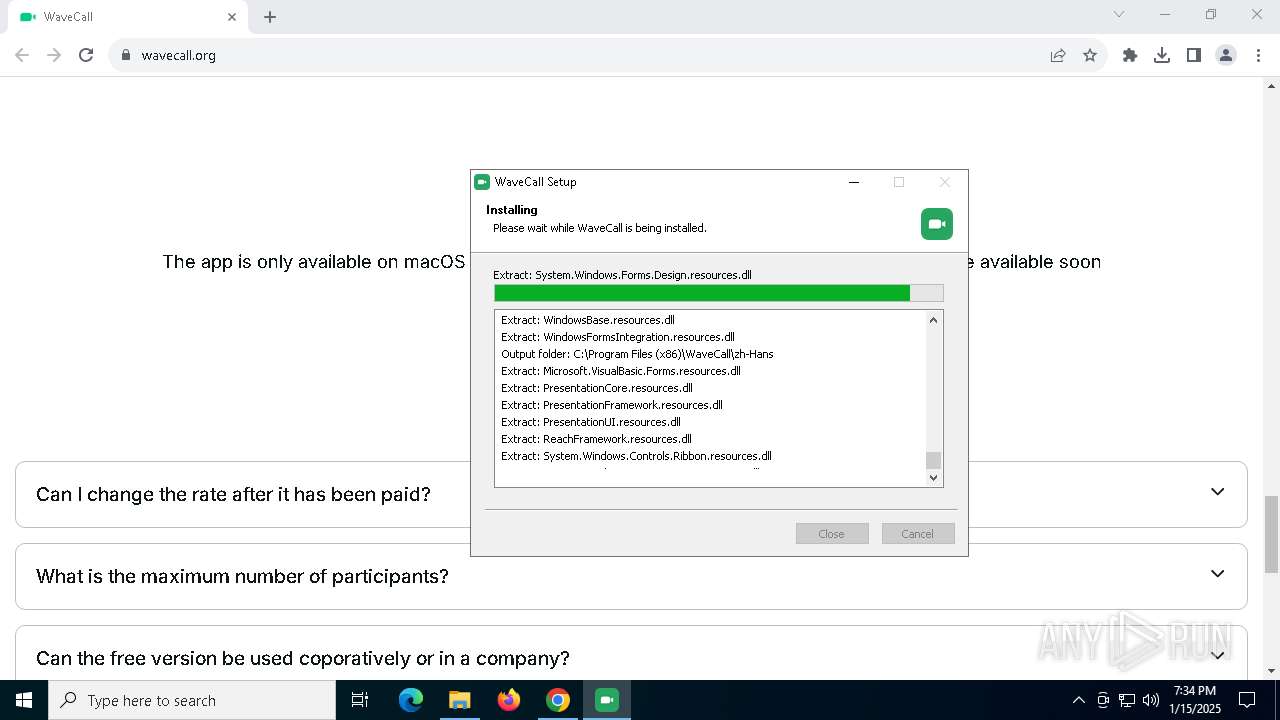The image size is (1280, 720).
Task: Select 'System.Windows.Controls.Ribbon.resources.dll' log line
Action: 636,456
